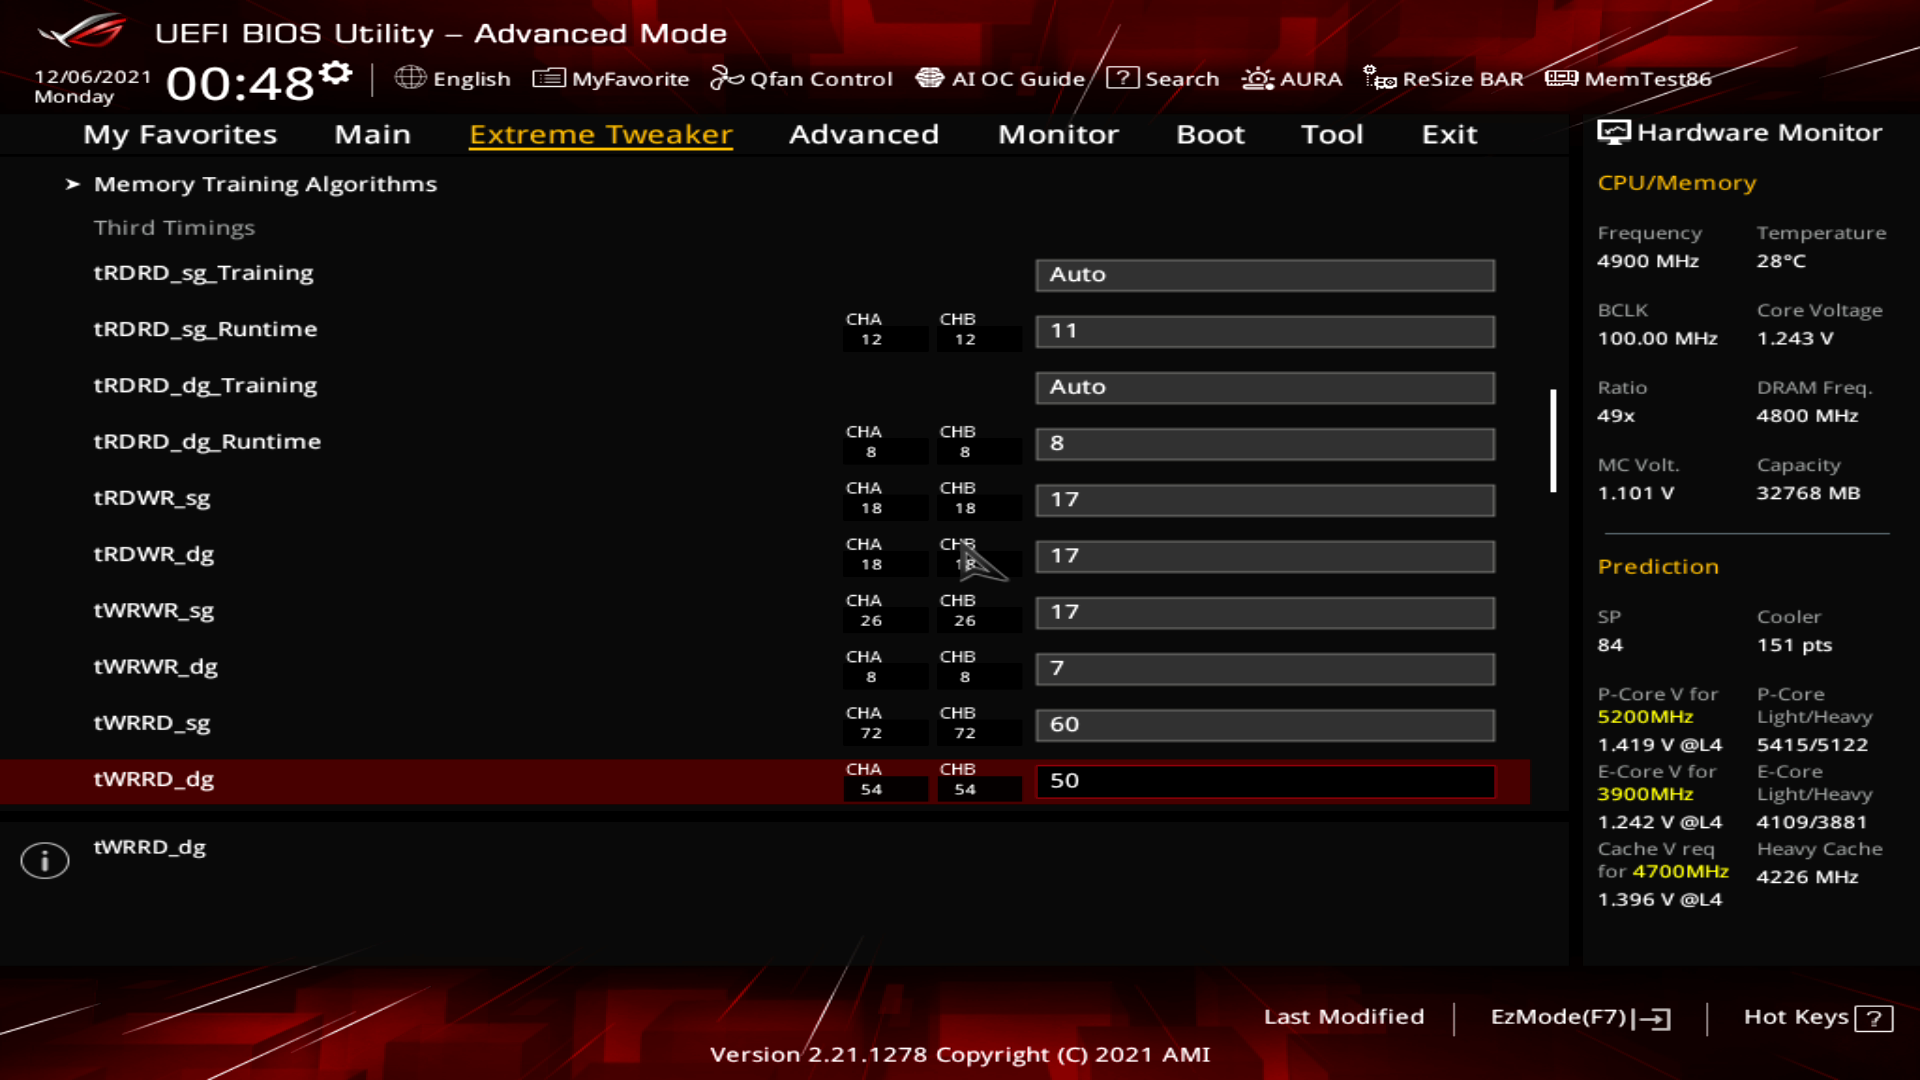The width and height of the screenshot is (1920, 1080).
Task: Click the clock settings gear icon
Action: 337,73
